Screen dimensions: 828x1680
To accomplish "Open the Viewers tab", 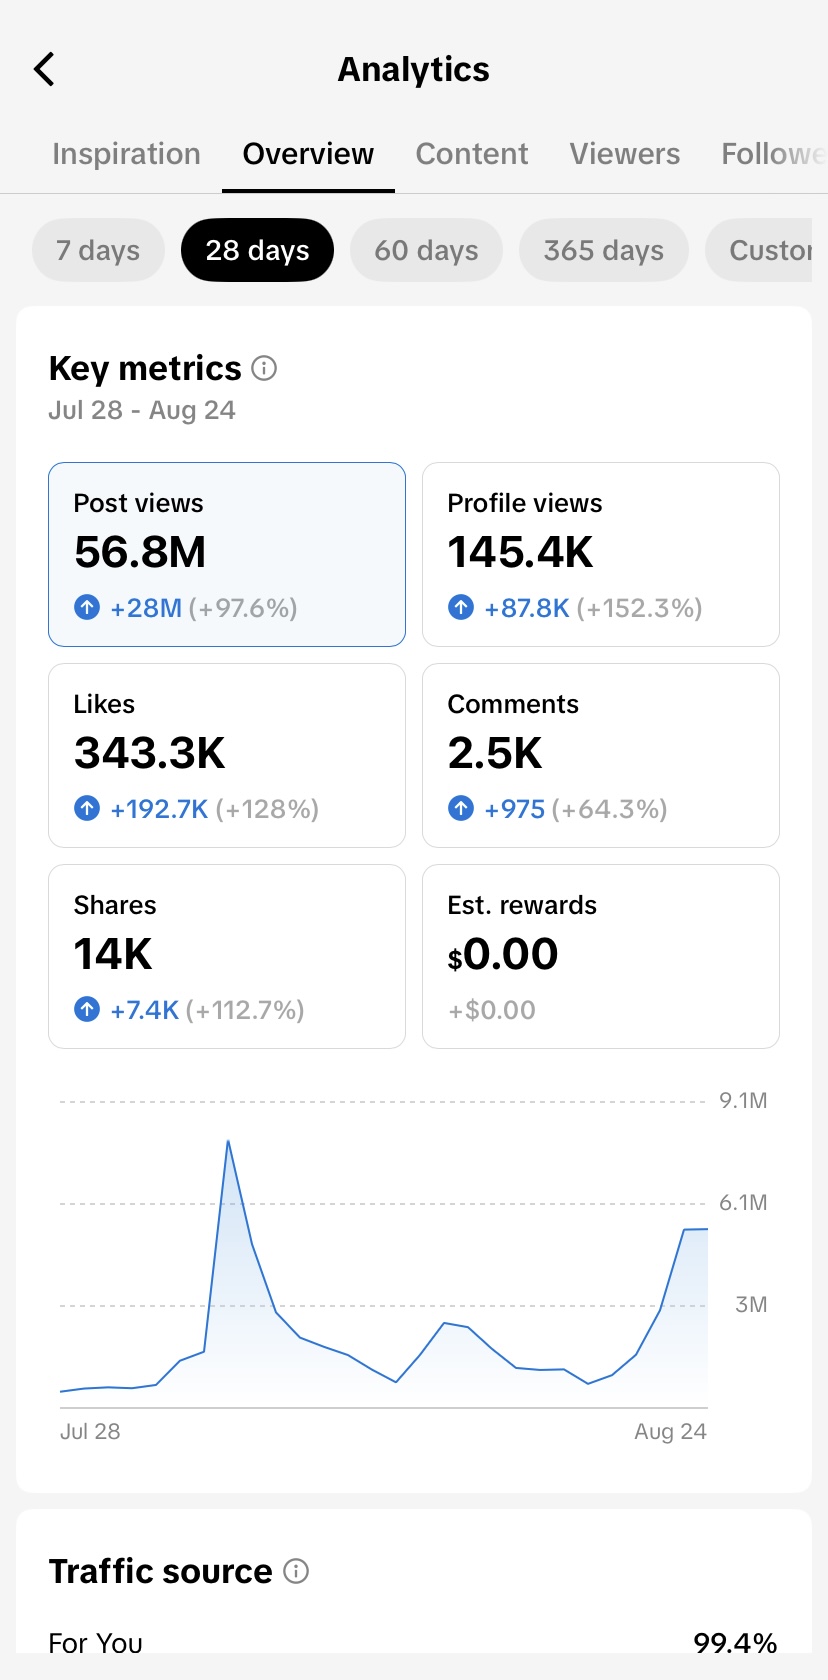I will click(625, 154).
